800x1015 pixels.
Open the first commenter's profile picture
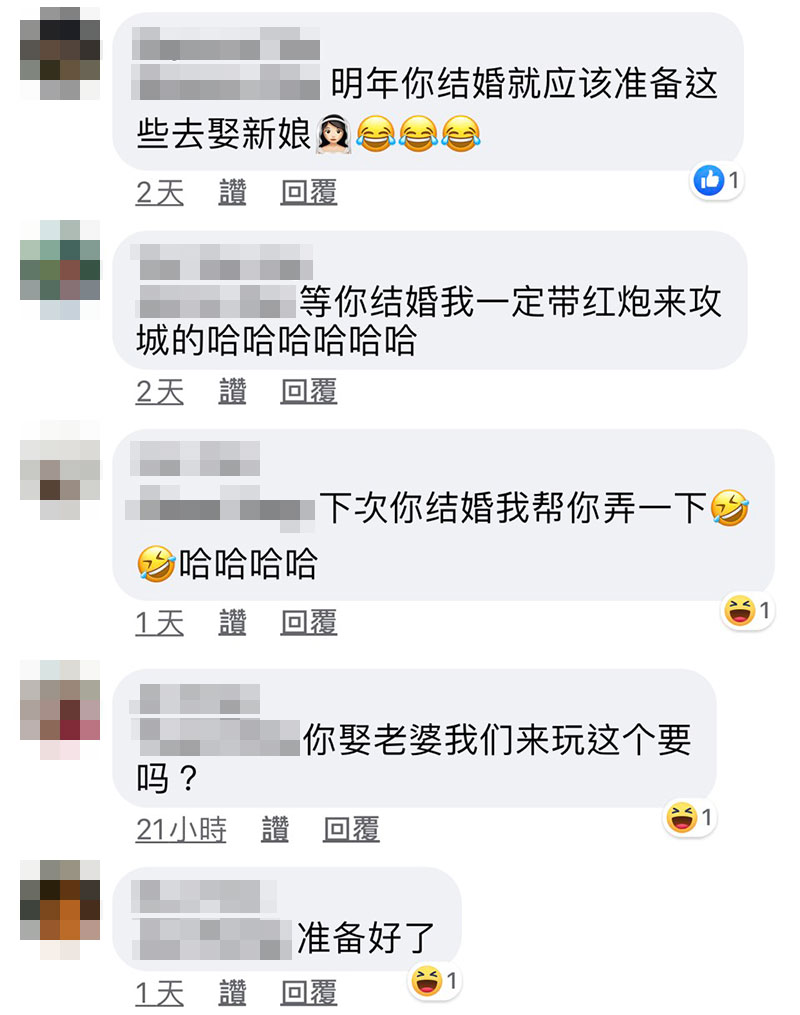tap(60, 53)
